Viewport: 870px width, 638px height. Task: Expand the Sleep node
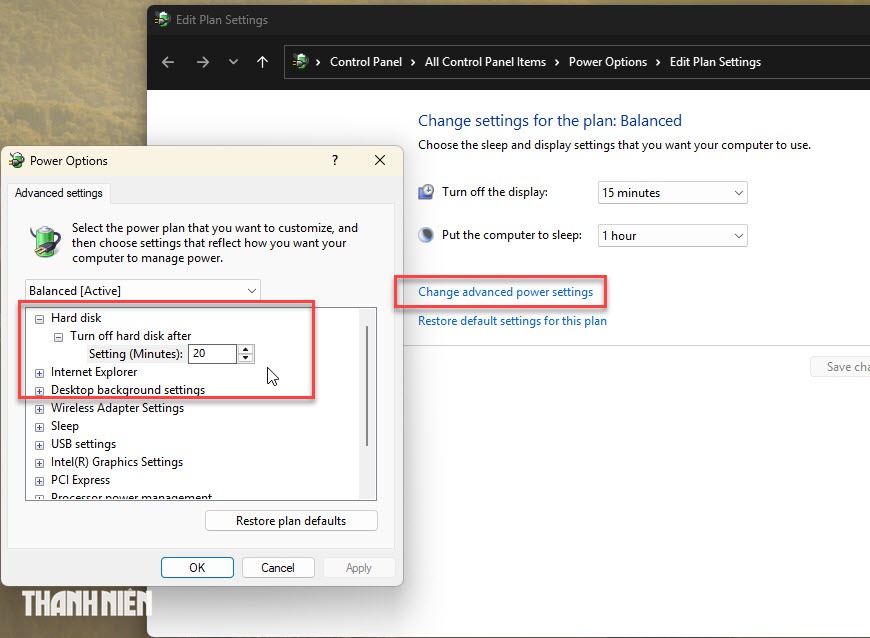click(x=39, y=427)
